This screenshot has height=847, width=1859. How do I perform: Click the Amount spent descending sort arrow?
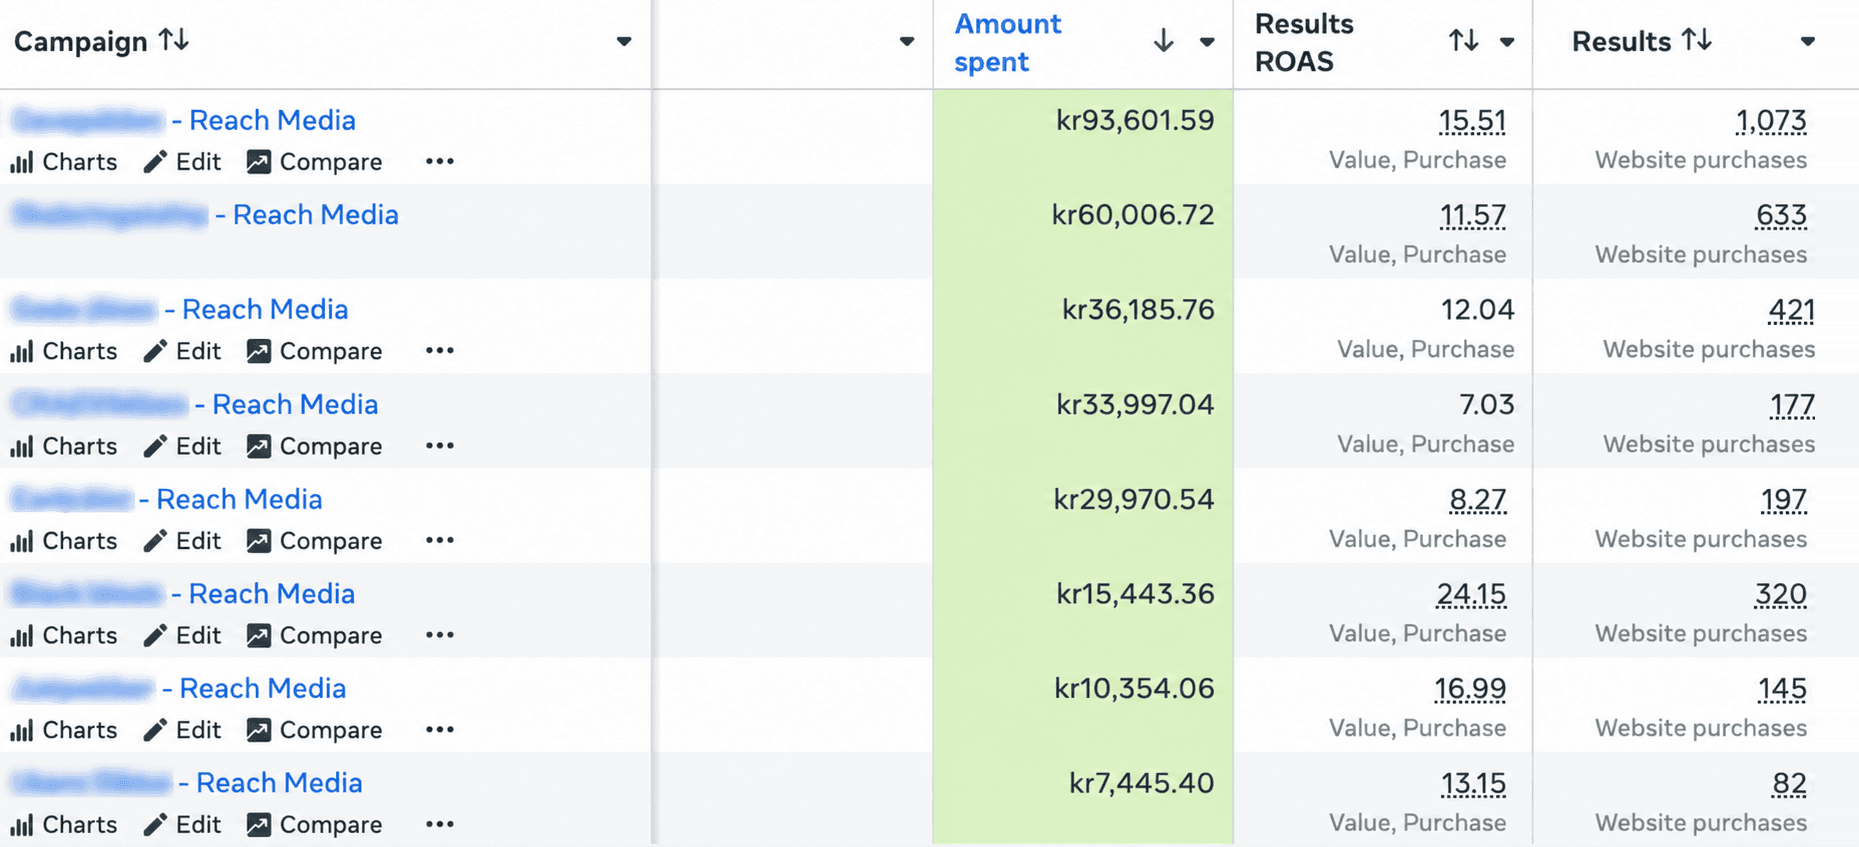tap(1163, 41)
